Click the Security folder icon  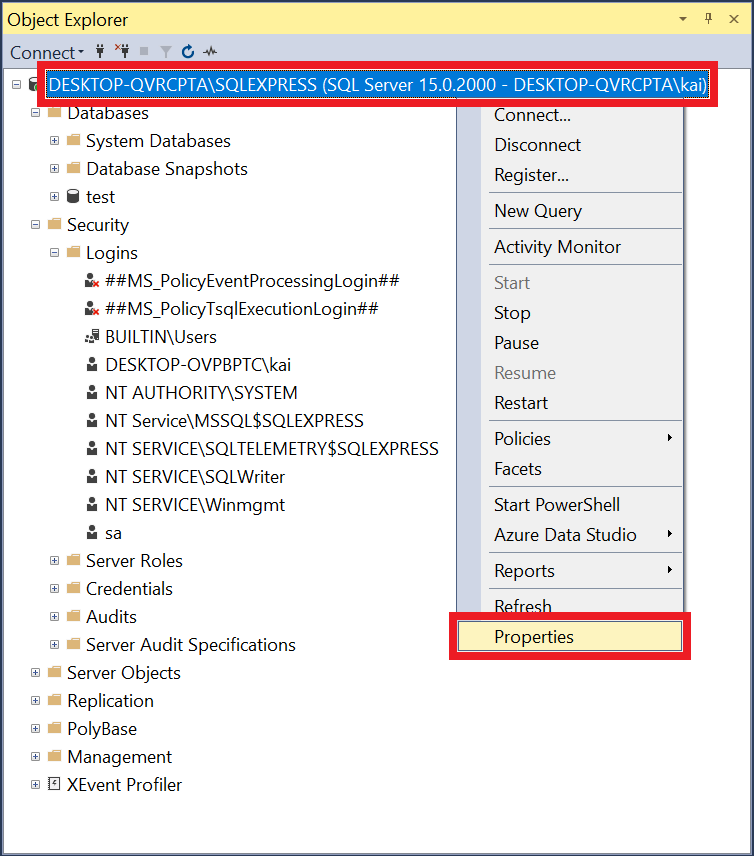click(x=55, y=224)
